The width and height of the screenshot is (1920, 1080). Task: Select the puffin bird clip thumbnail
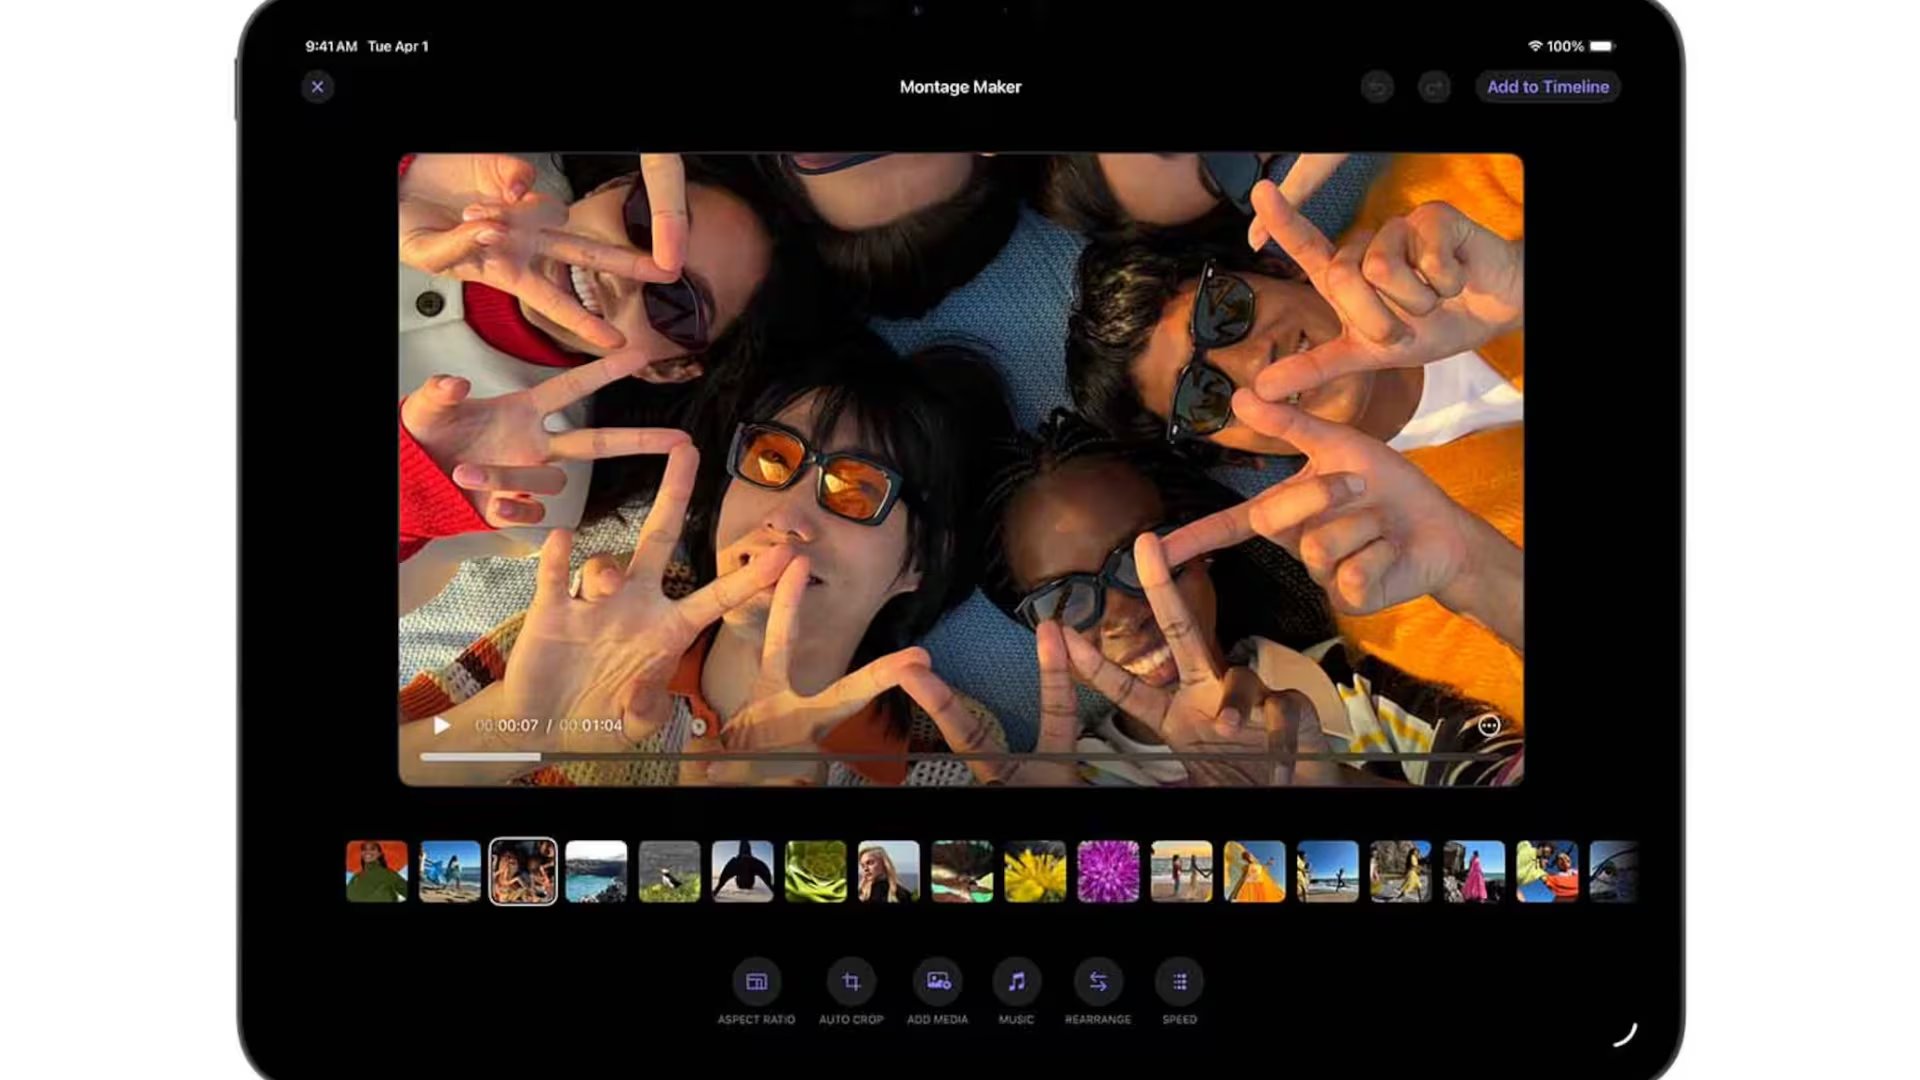click(668, 871)
